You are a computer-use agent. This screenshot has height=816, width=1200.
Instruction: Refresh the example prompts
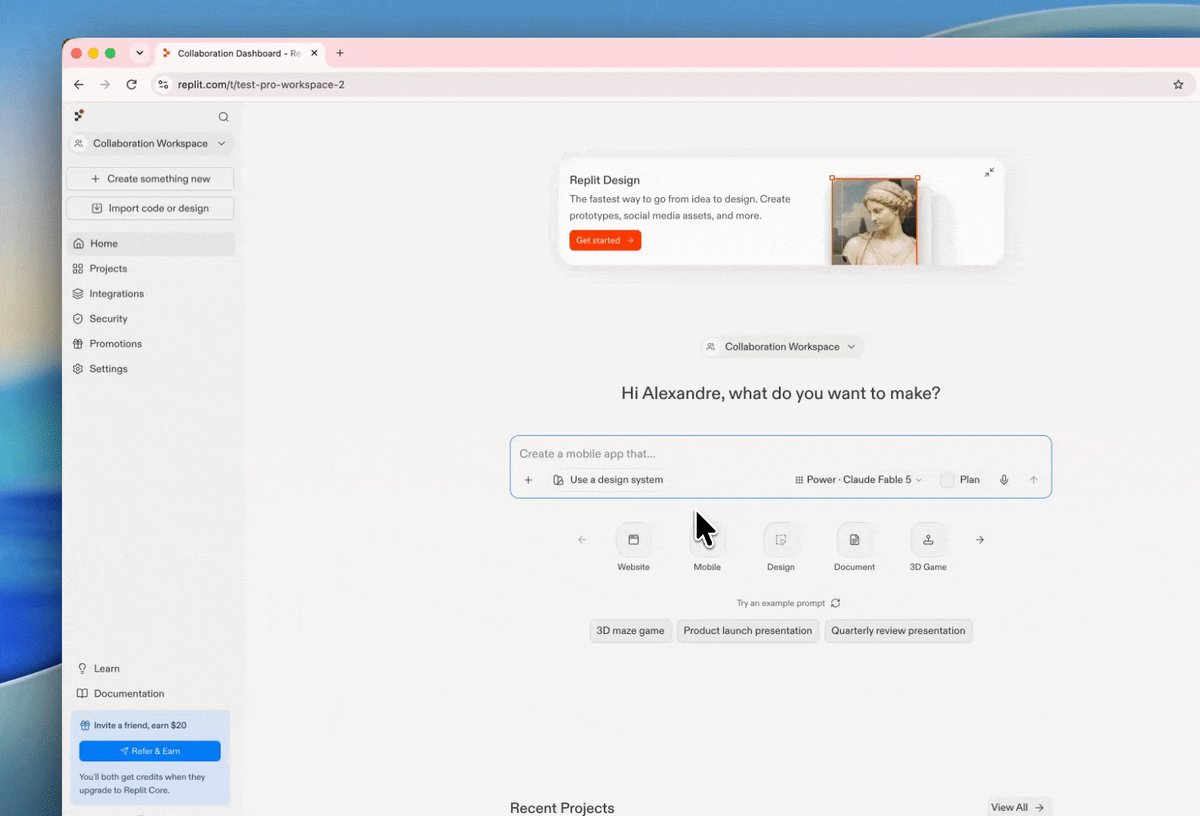pyautogui.click(x=835, y=603)
